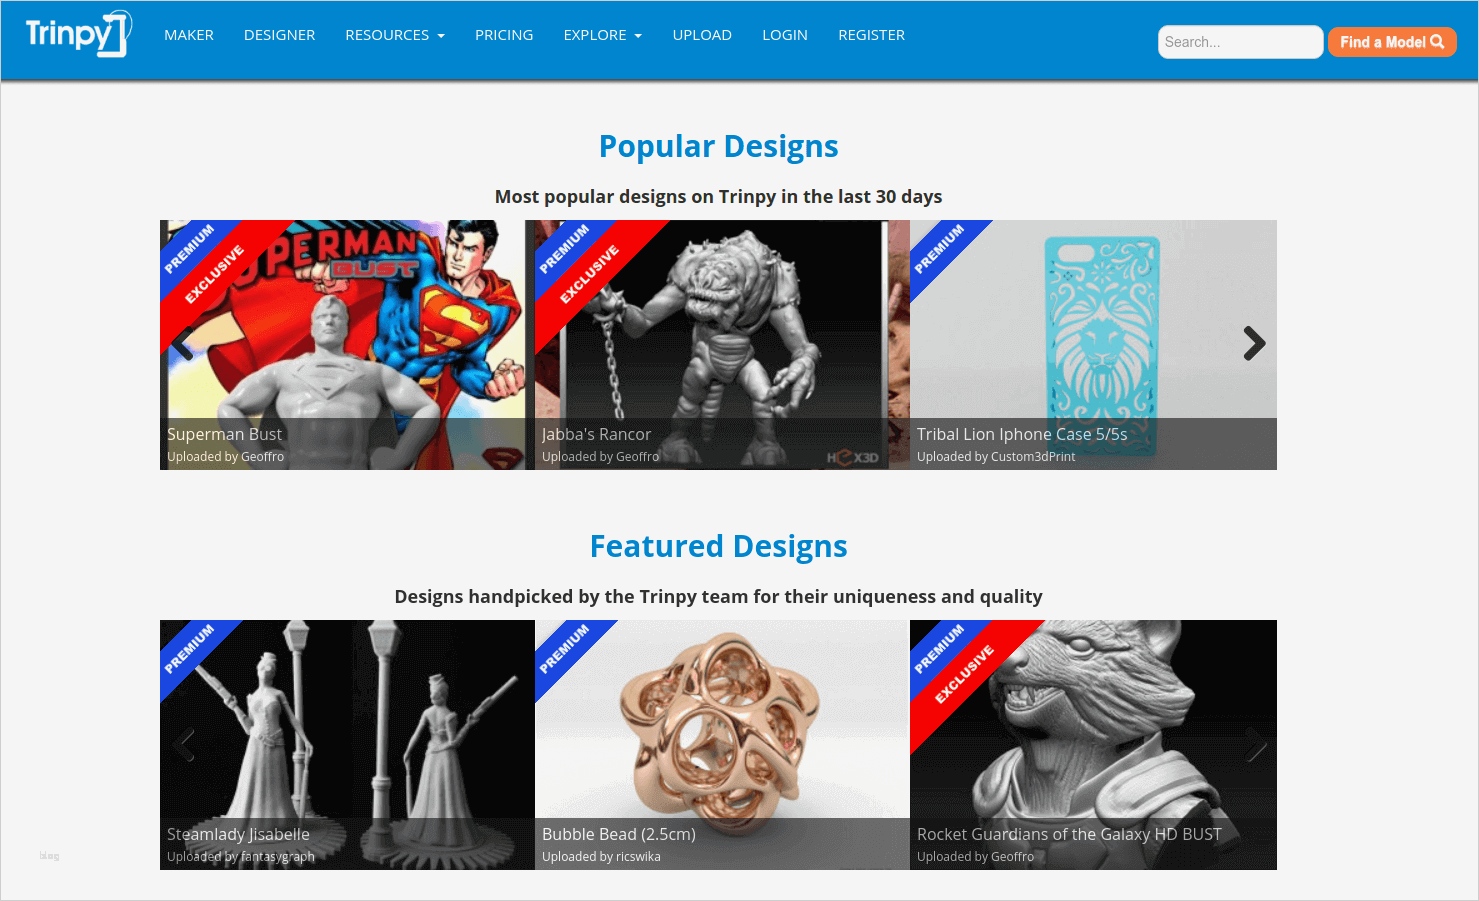Open the Tribal Lion Iphone Case thumbnail
The image size is (1479, 901).
pyautogui.click(x=1093, y=345)
